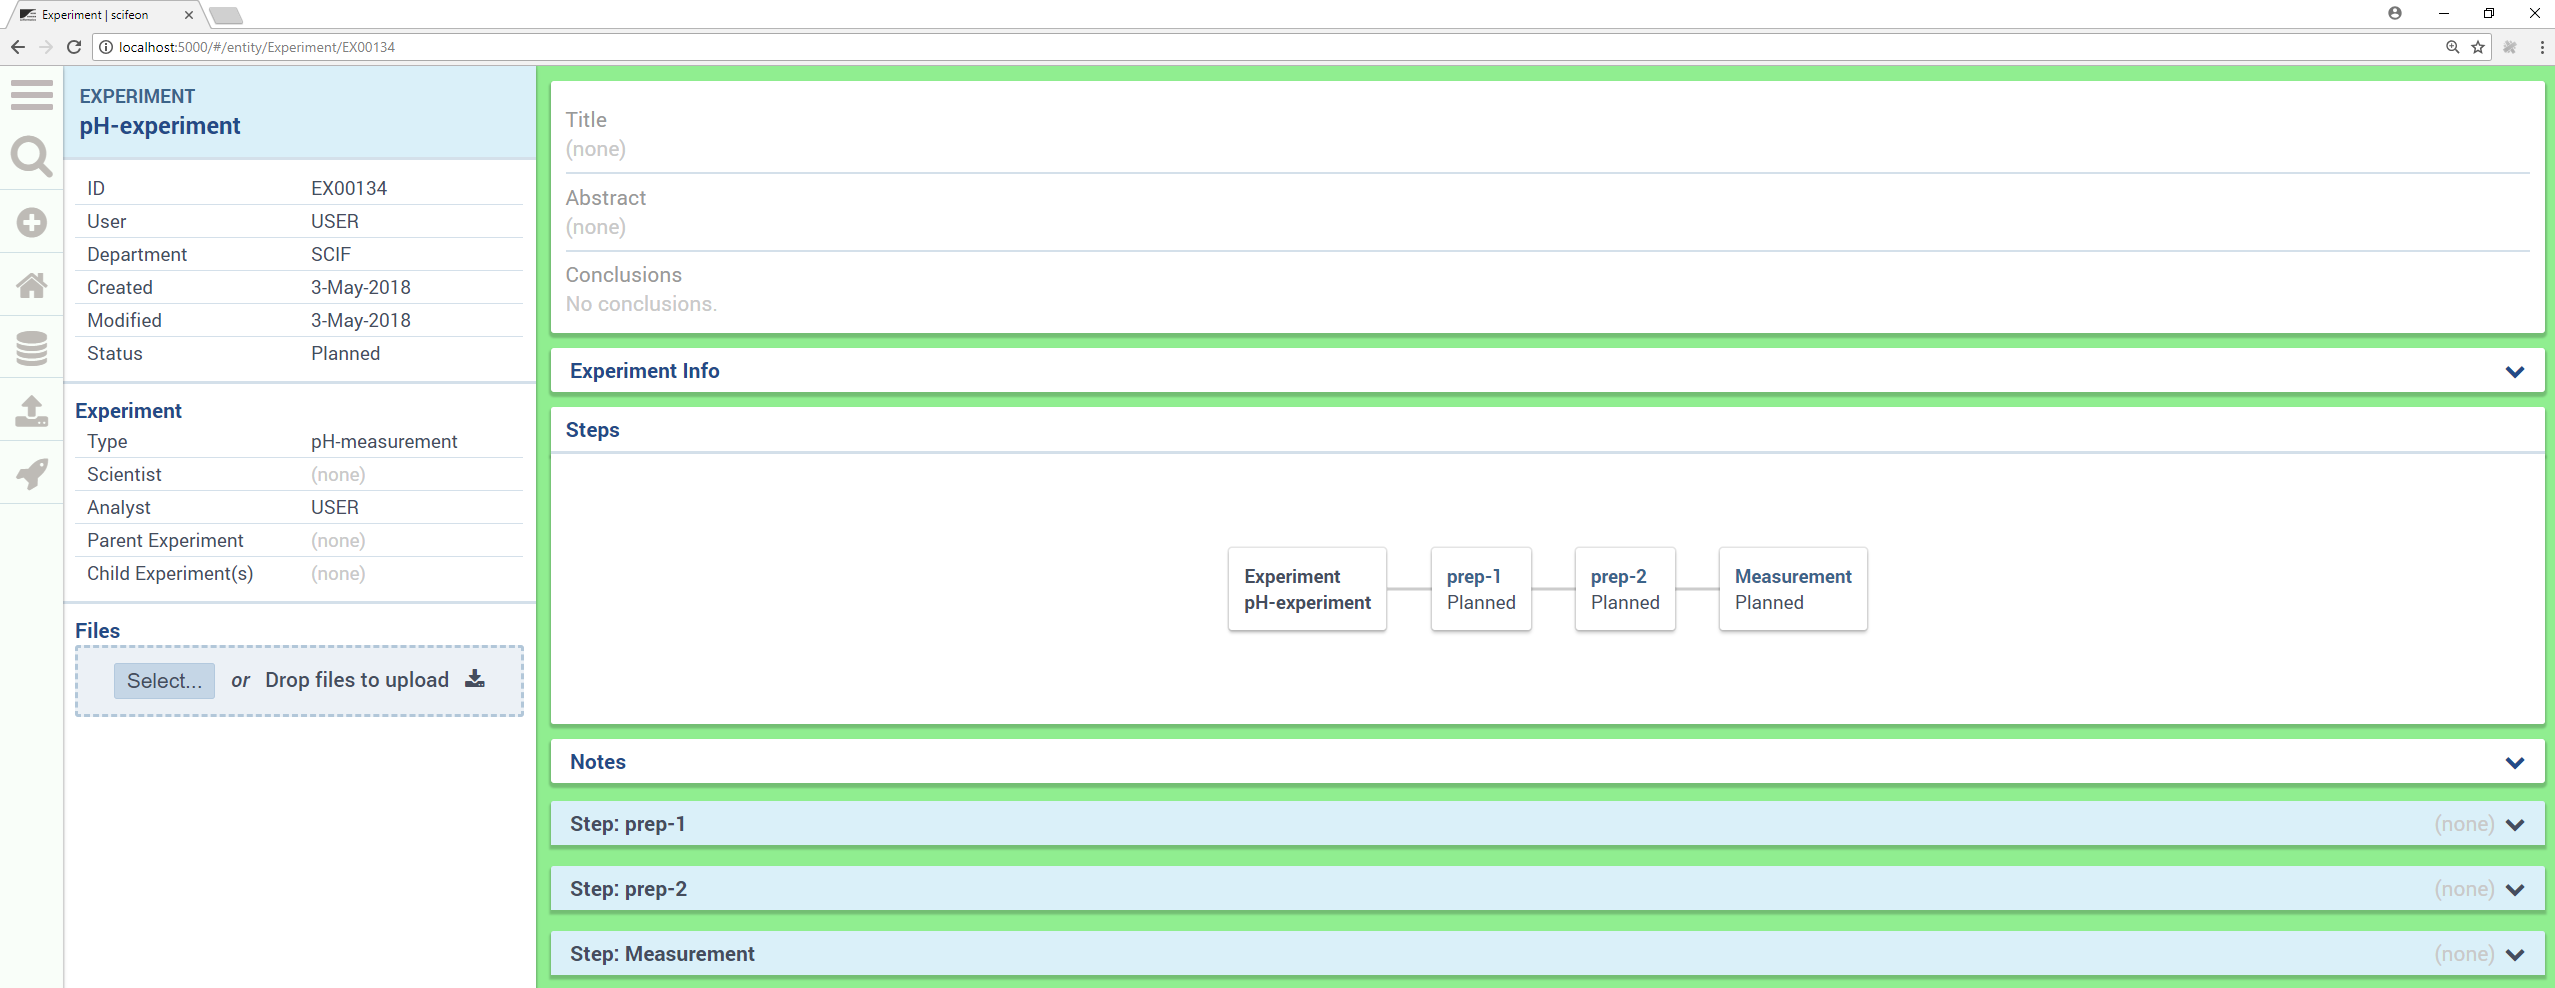
Task: Click the Experiment pH-experiment step card
Action: (1307, 589)
